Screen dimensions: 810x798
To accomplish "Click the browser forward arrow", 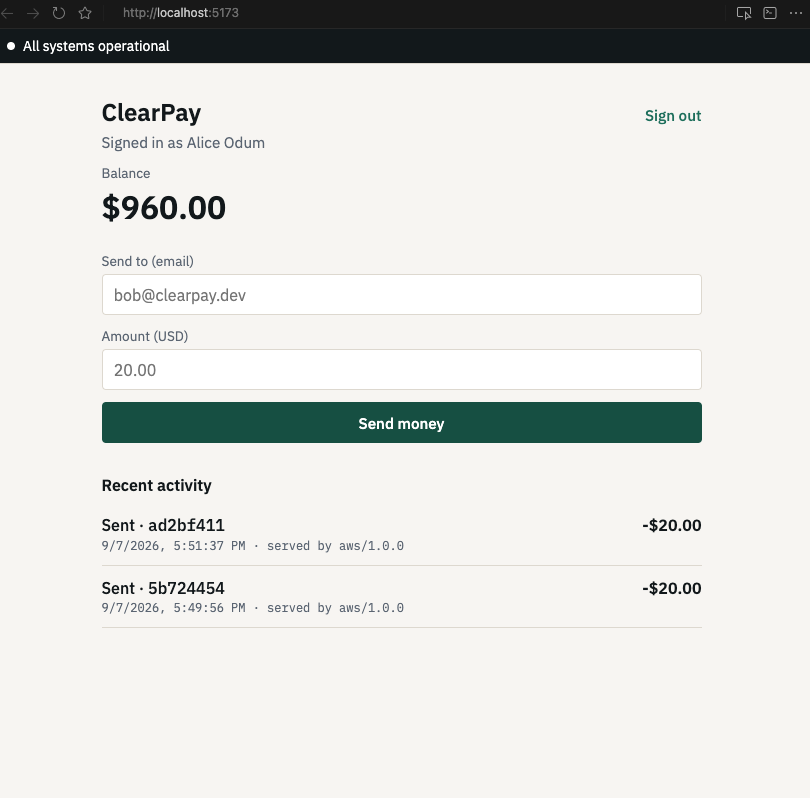I will [33, 13].
